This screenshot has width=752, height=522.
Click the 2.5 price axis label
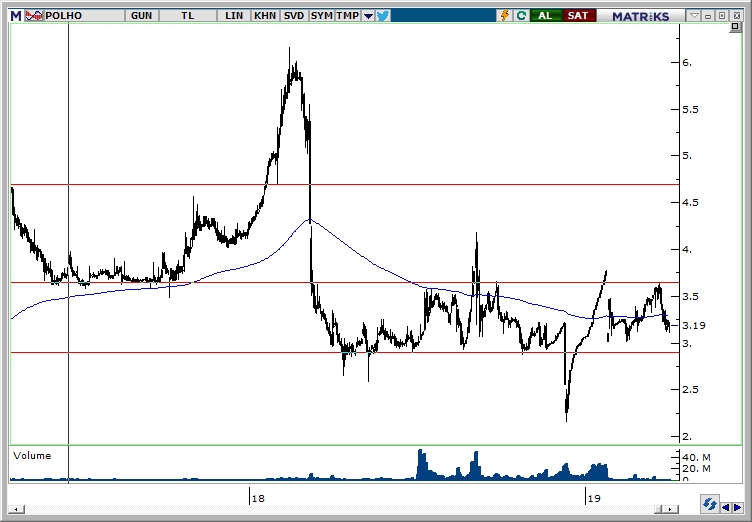691,390
